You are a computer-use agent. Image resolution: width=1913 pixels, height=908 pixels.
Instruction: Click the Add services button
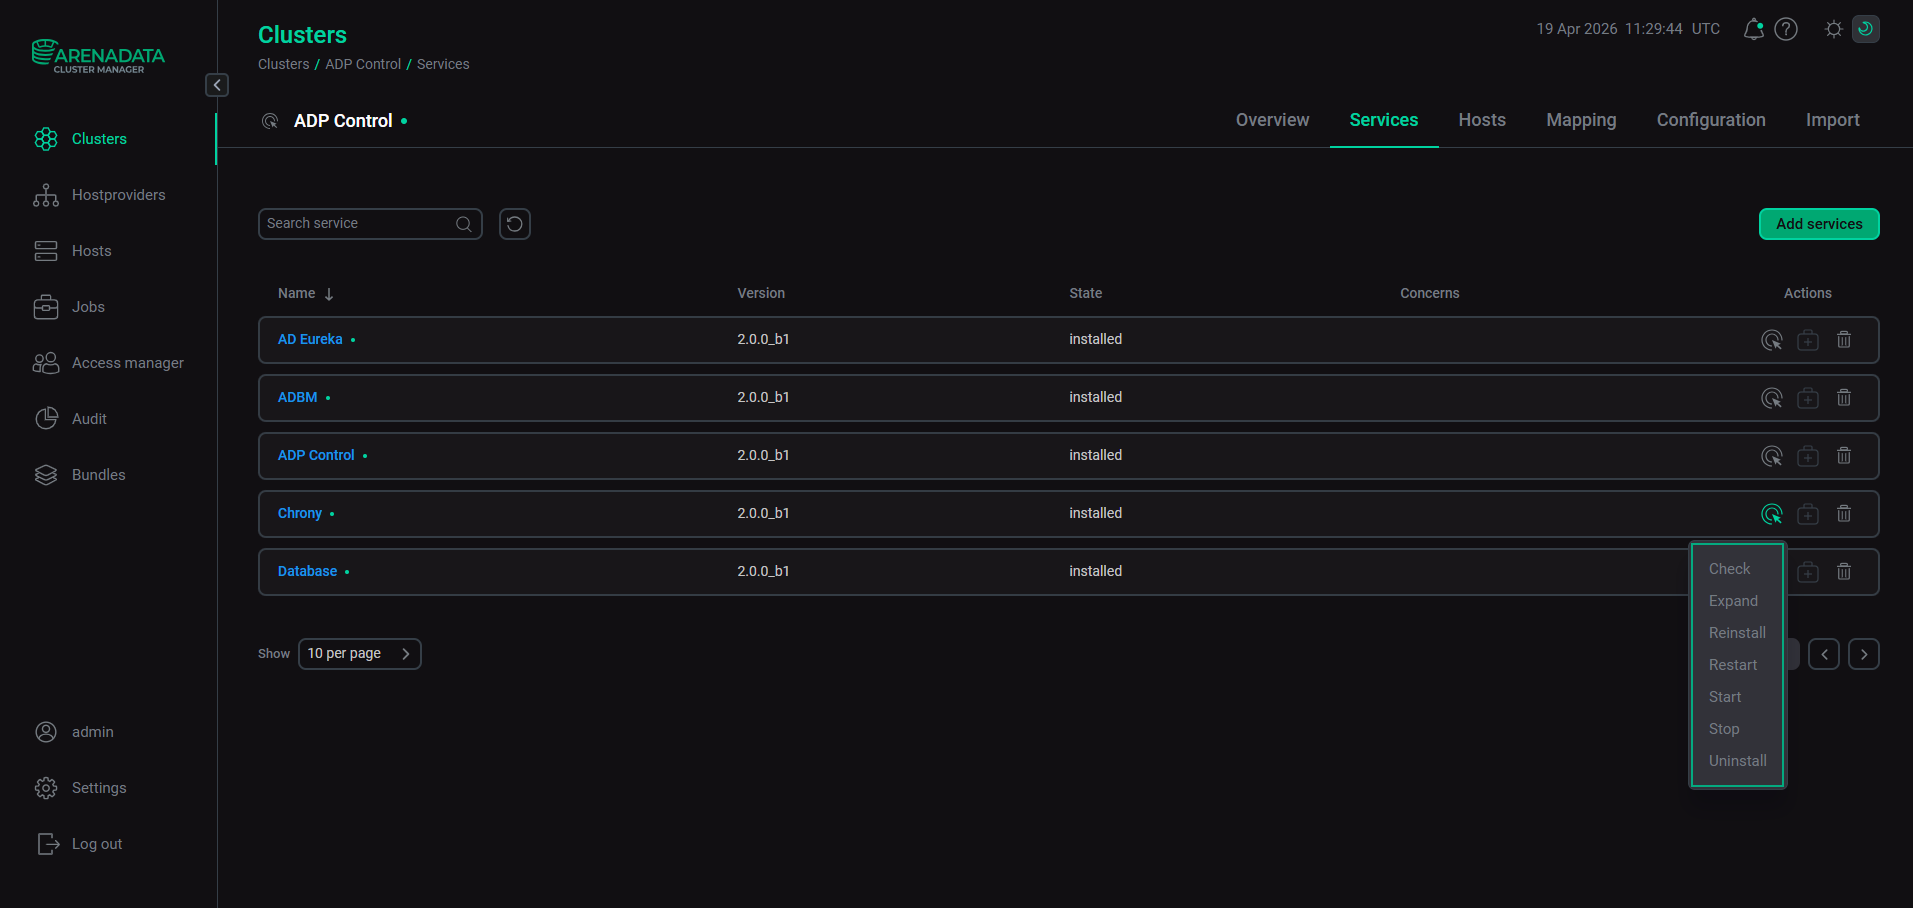point(1819,224)
